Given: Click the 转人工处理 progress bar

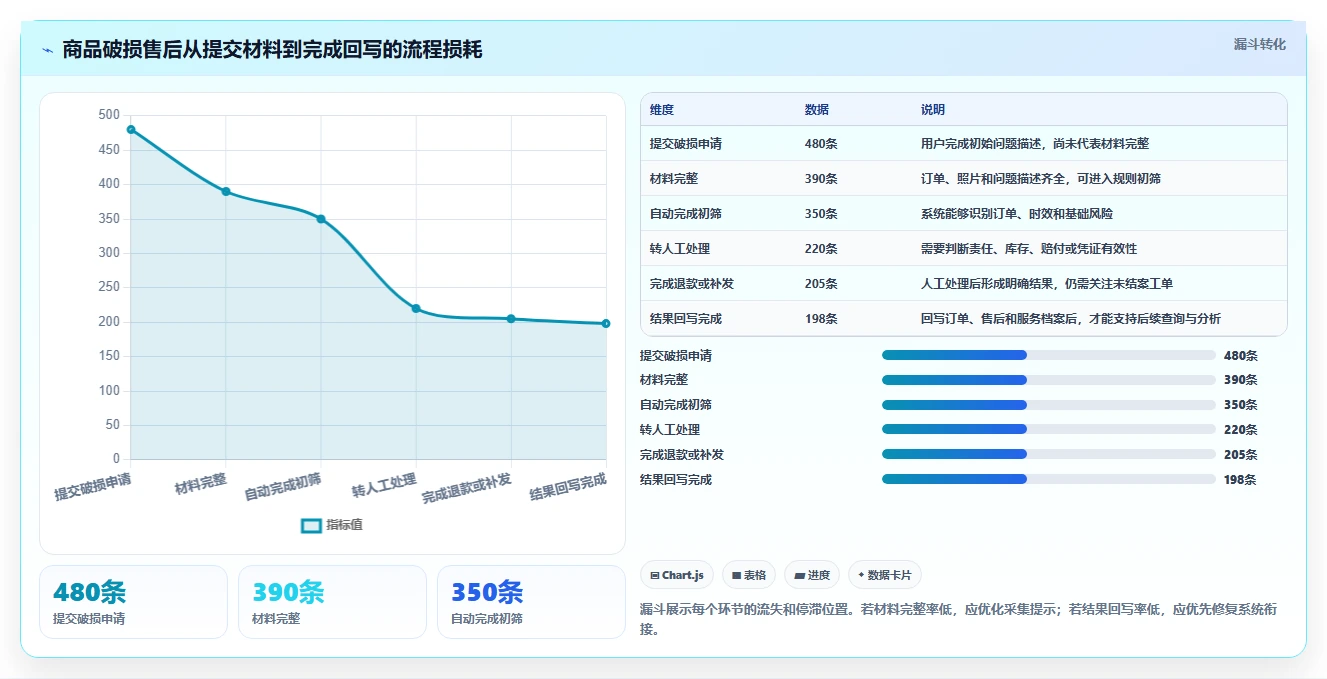Looking at the screenshot, I should click(1048, 429).
